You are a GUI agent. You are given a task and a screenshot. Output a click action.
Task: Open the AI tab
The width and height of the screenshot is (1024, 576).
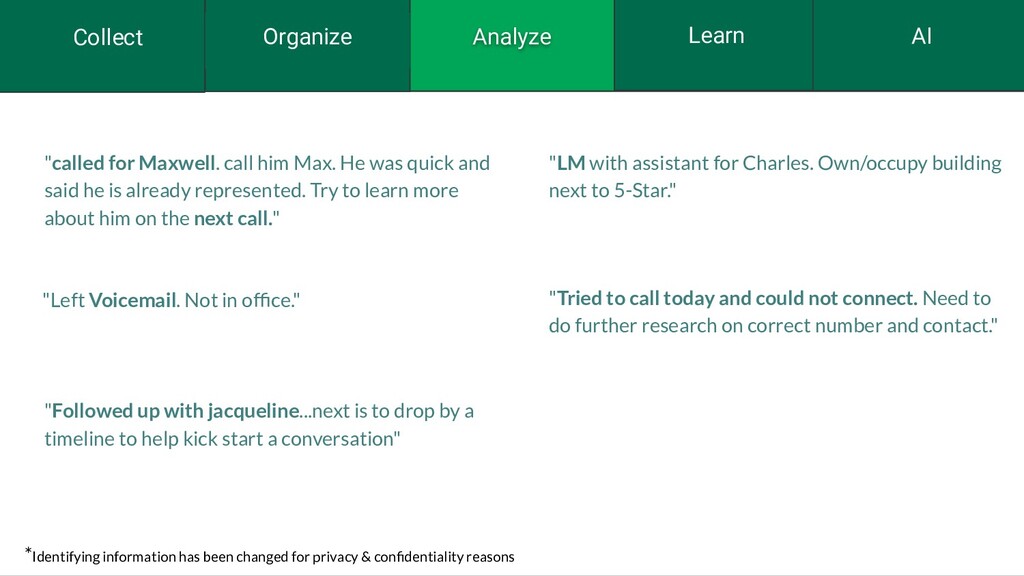(921, 37)
